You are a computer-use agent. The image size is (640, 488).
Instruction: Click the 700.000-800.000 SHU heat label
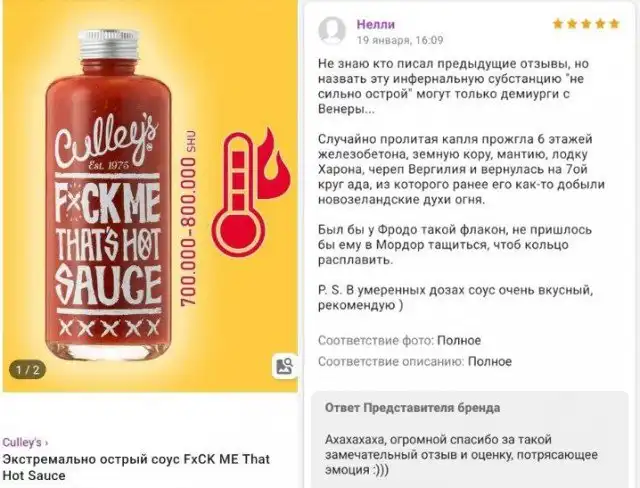pyautogui.click(x=189, y=218)
